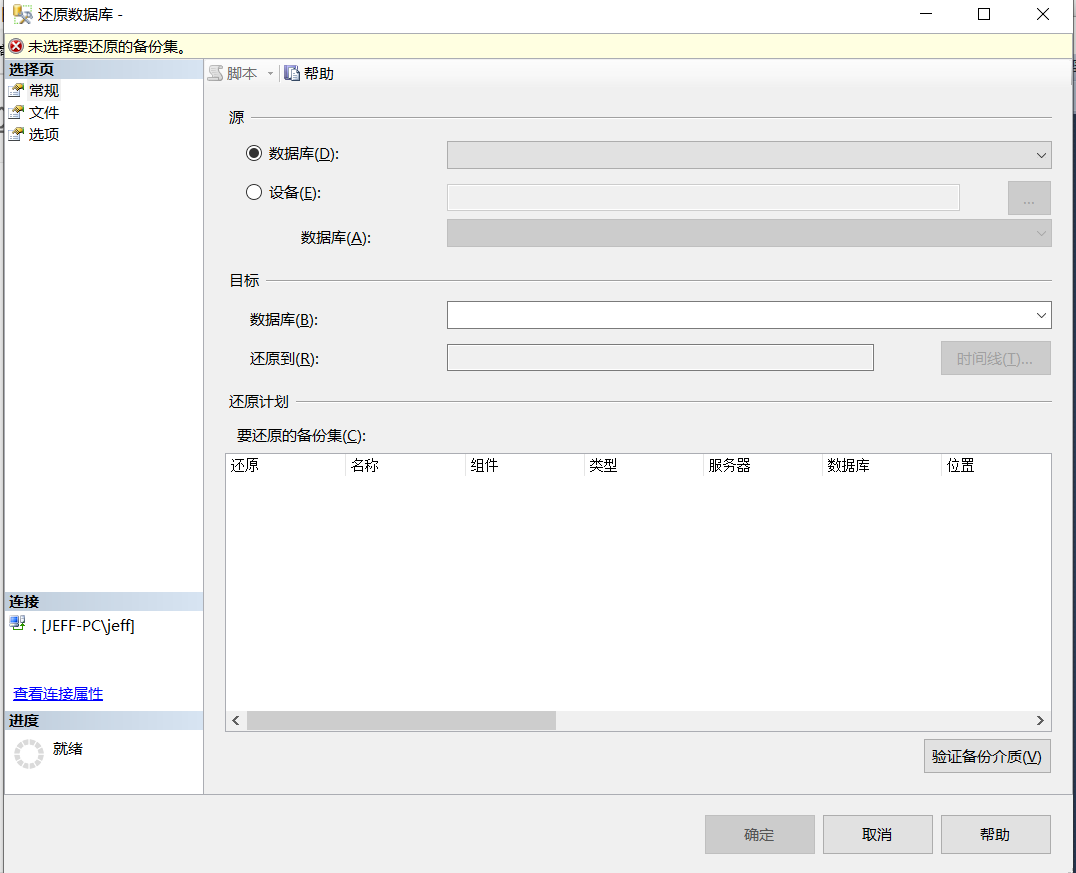Open the 选项 page
This screenshot has width=1076, height=873.
pos(44,135)
